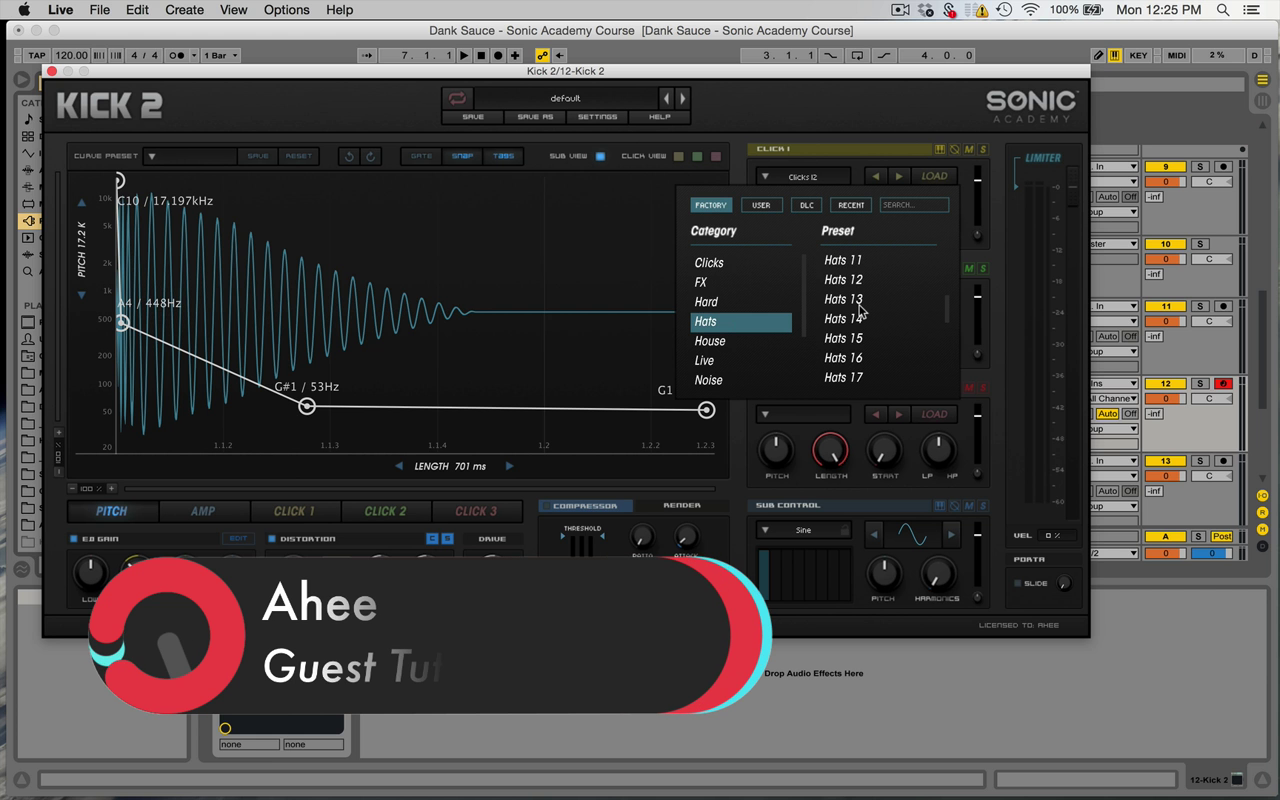
Task: Mute the Click 1 layer
Action: pyautogui.click(x=969, y=150)
